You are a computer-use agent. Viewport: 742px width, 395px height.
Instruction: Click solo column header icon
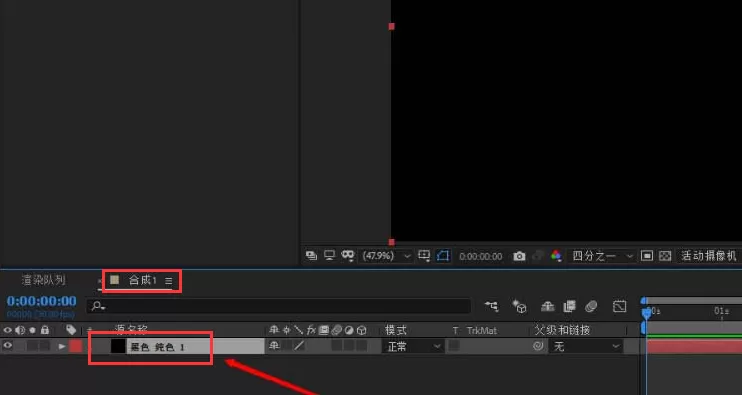coord(32,330)
